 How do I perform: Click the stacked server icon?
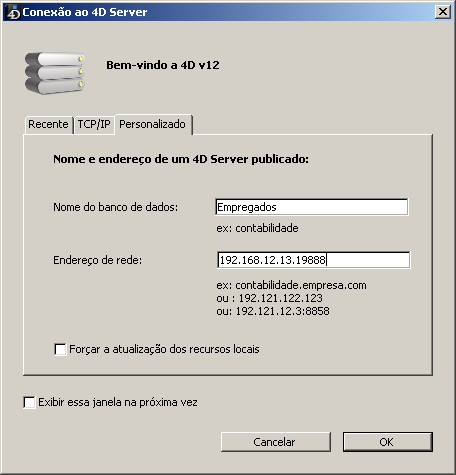[x=55, y=73]
